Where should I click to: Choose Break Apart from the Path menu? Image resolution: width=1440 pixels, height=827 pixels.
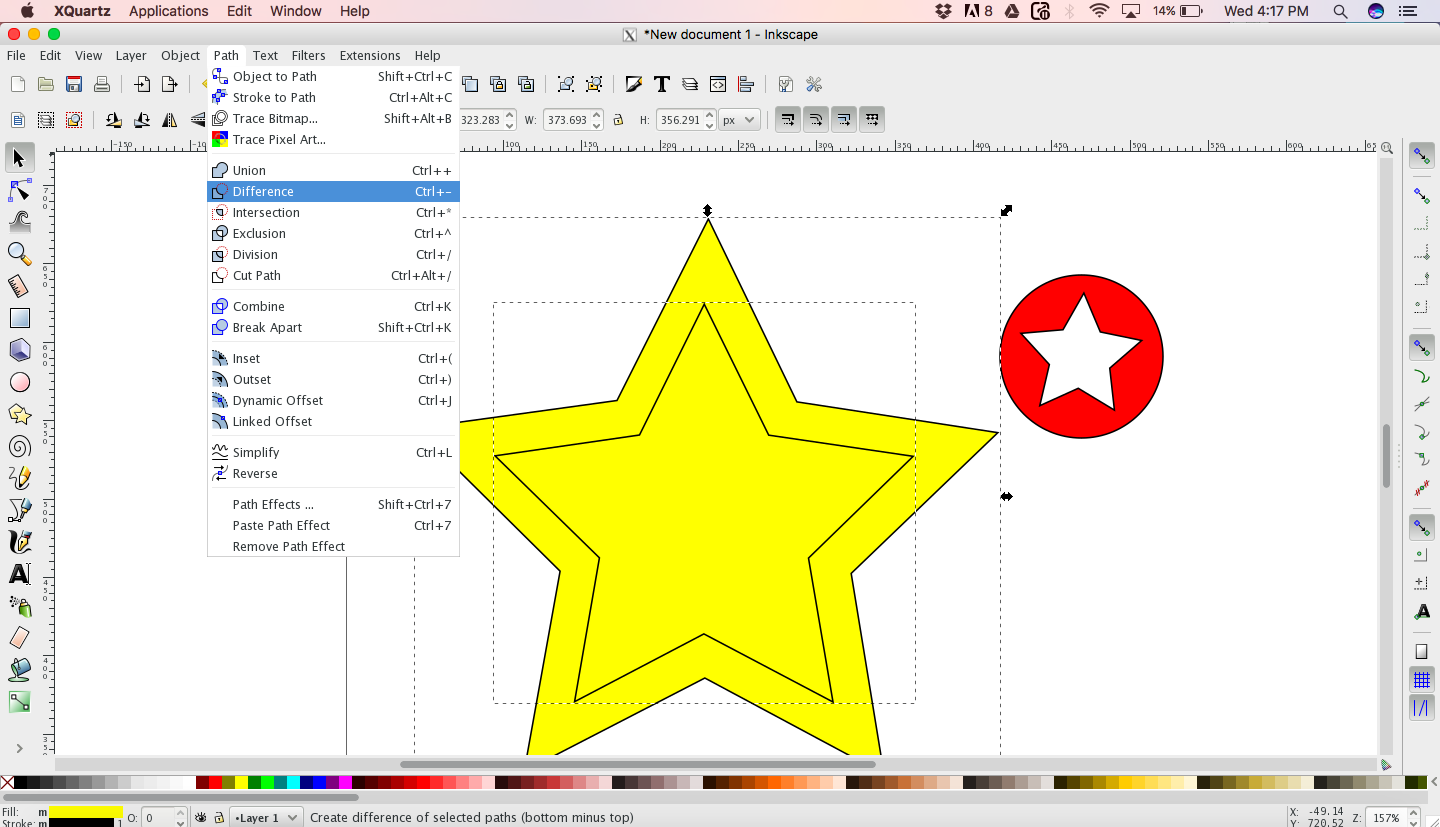[x=333, y=327]
